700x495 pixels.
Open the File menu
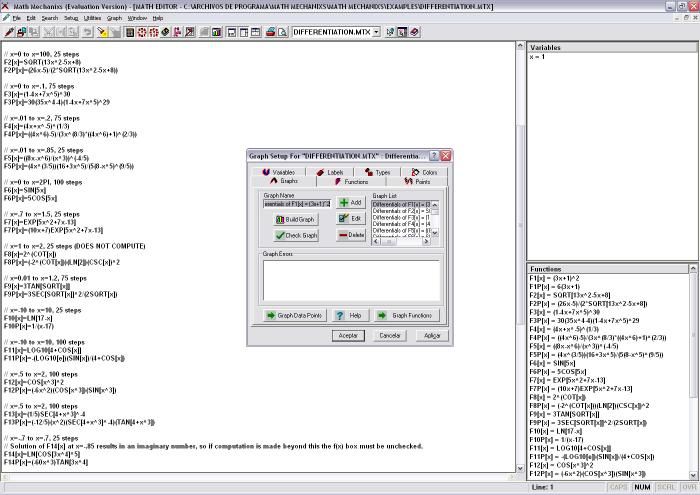pos(17,18)
